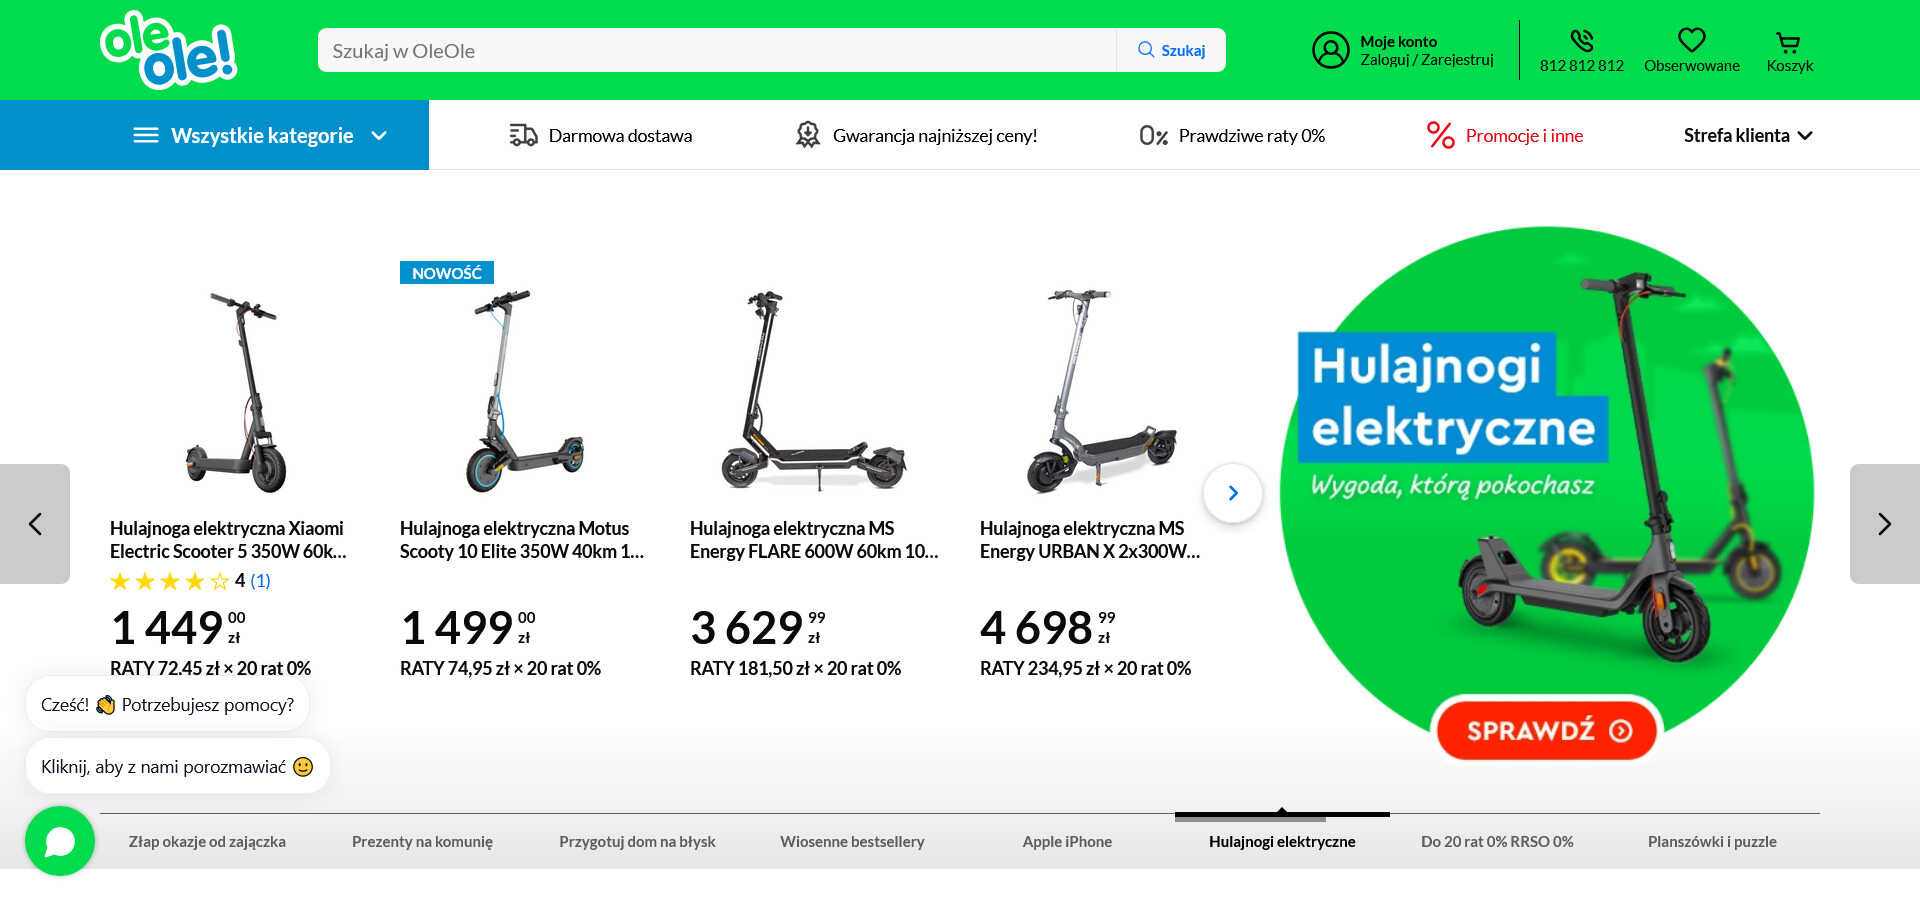Image resolution: width=1920 pixels, height=901 pixels.
Task: Open the Moje konto user icon
Action: pyautogui.click(x=1330, y=50)
